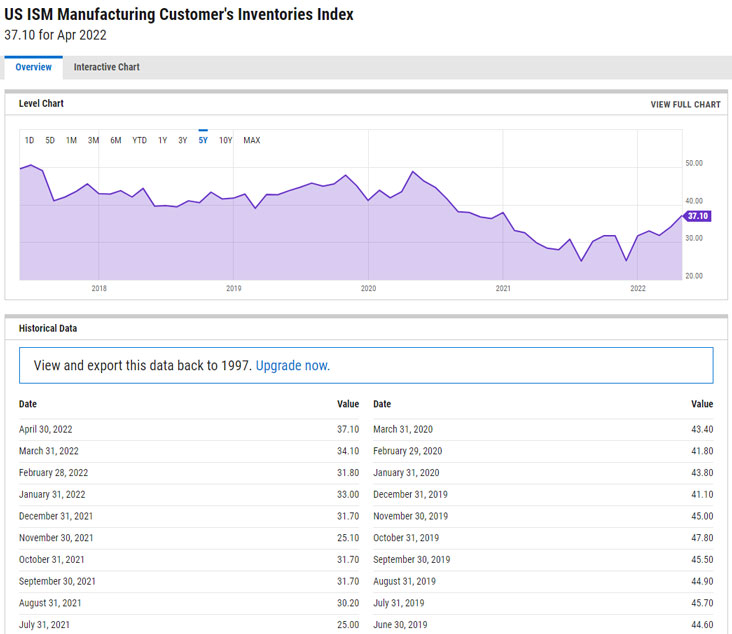The image size is (732, 634).
Task: Choose the 1M time range
Action: (x=71, y=140)
